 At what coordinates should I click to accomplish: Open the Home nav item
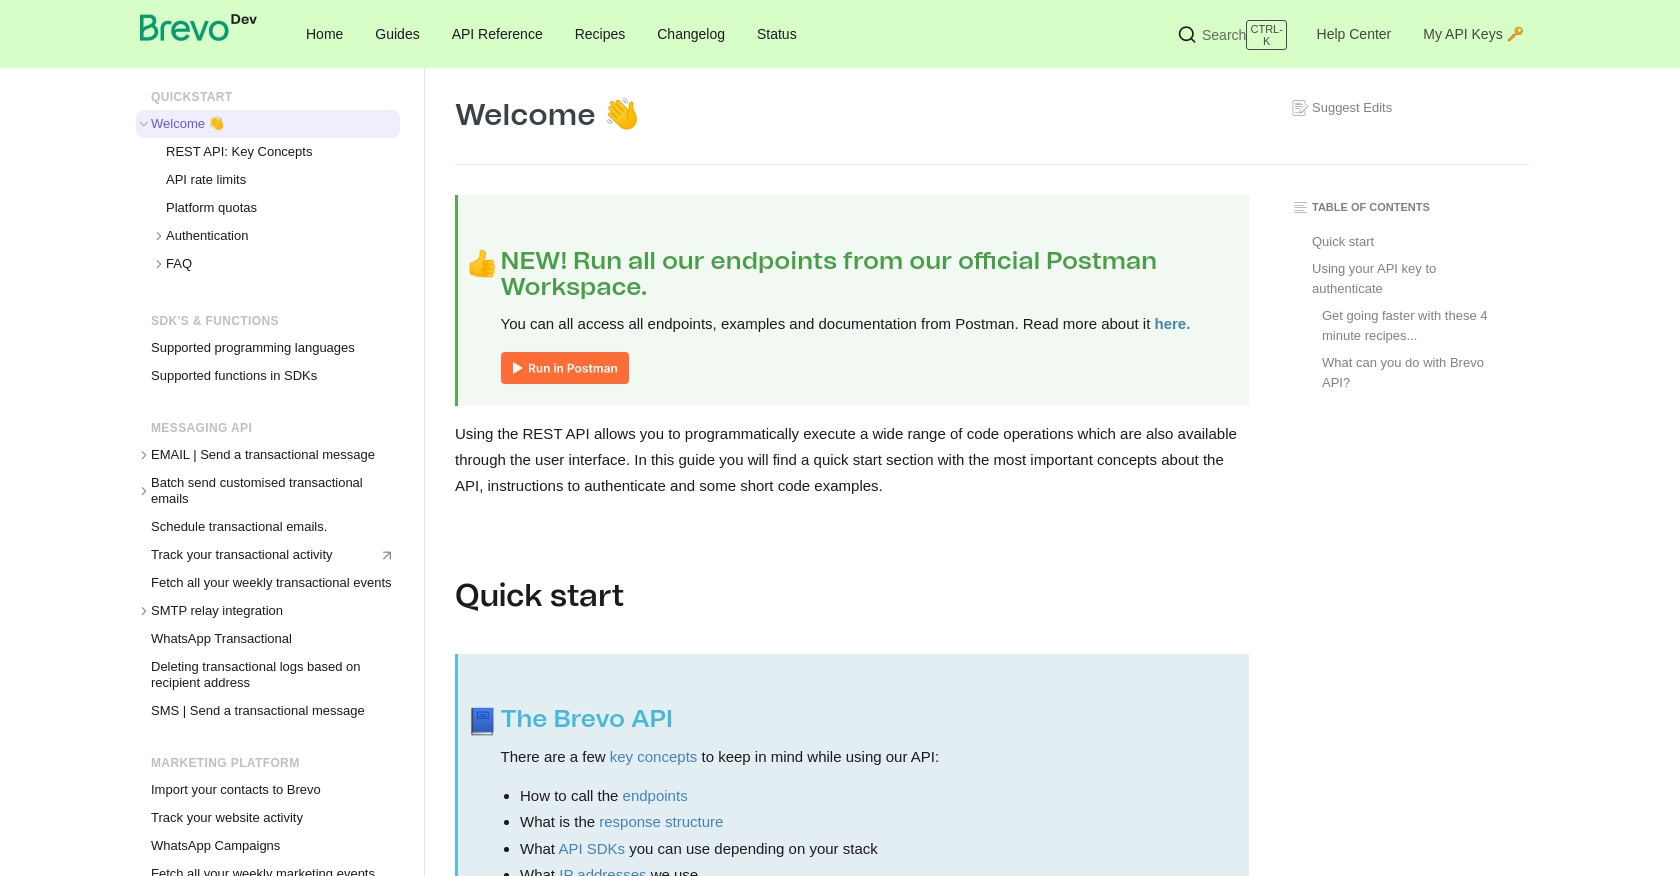point(324,34)
